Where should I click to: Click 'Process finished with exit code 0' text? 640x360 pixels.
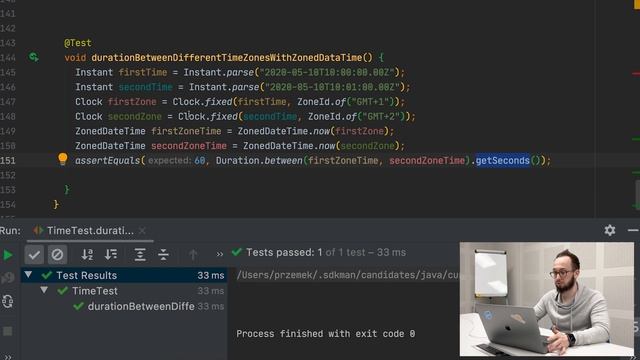(326, 333)
